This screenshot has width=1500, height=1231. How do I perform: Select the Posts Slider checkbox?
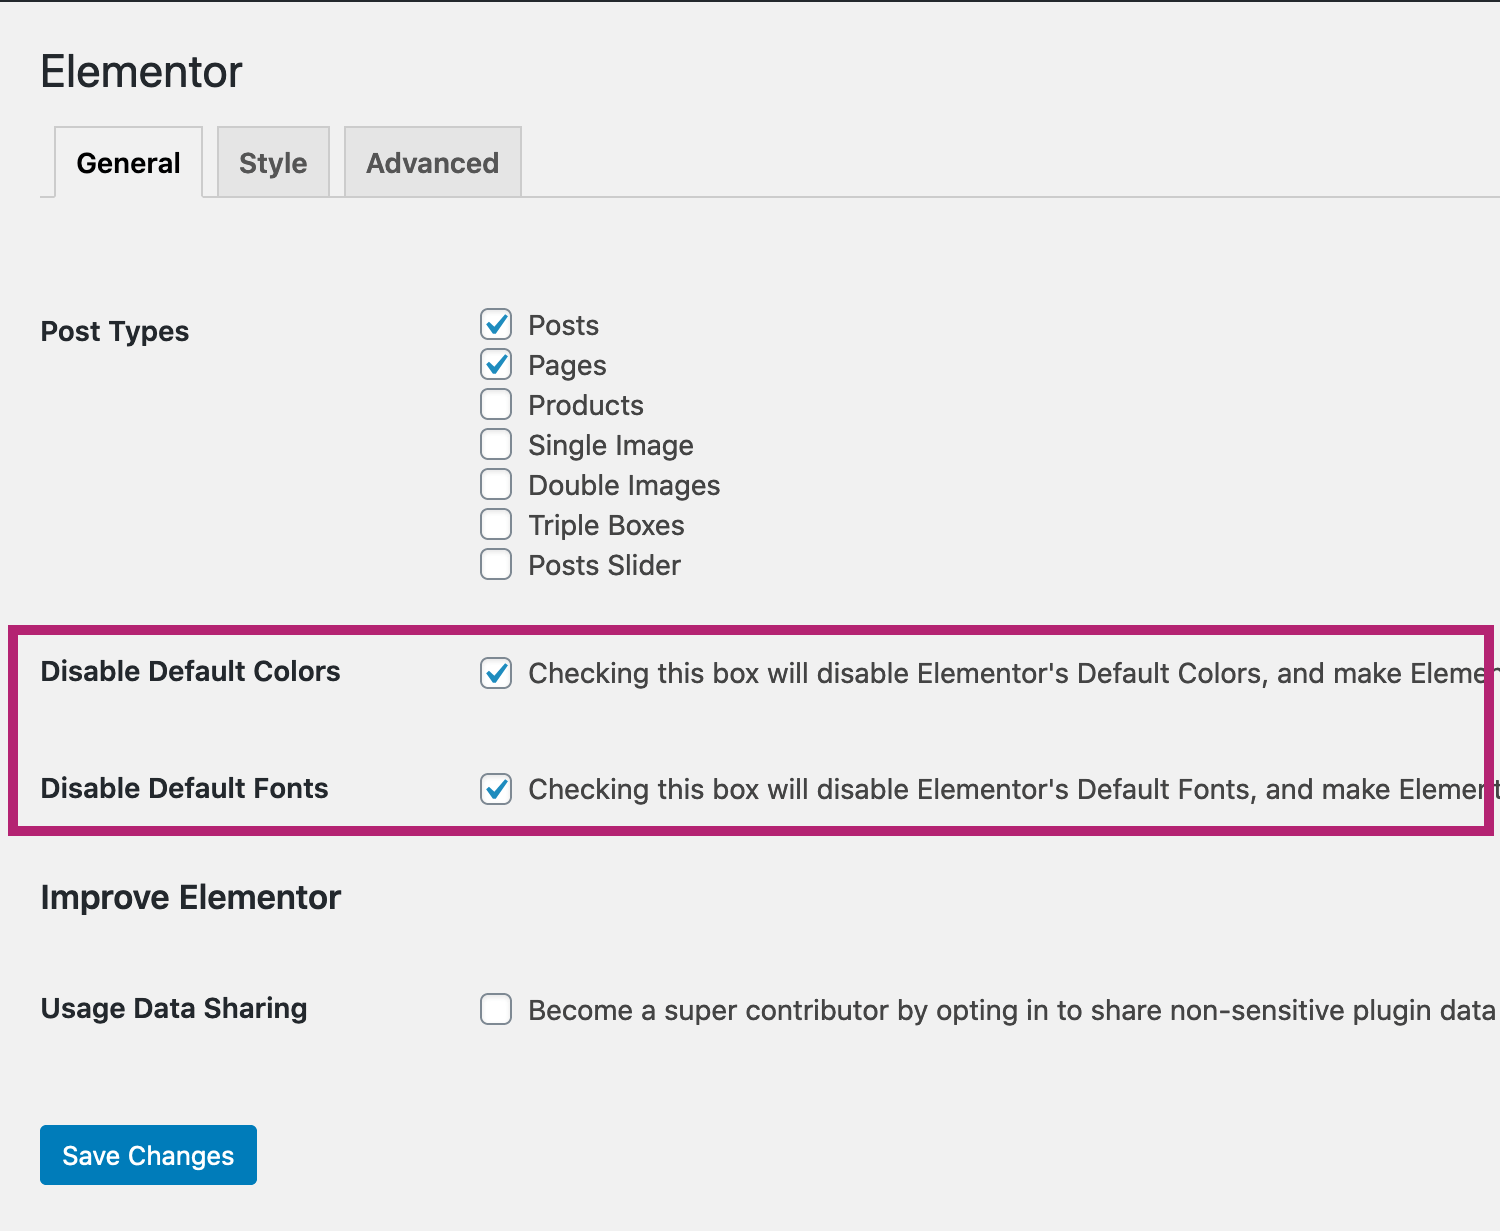click(x=496, y=564)
